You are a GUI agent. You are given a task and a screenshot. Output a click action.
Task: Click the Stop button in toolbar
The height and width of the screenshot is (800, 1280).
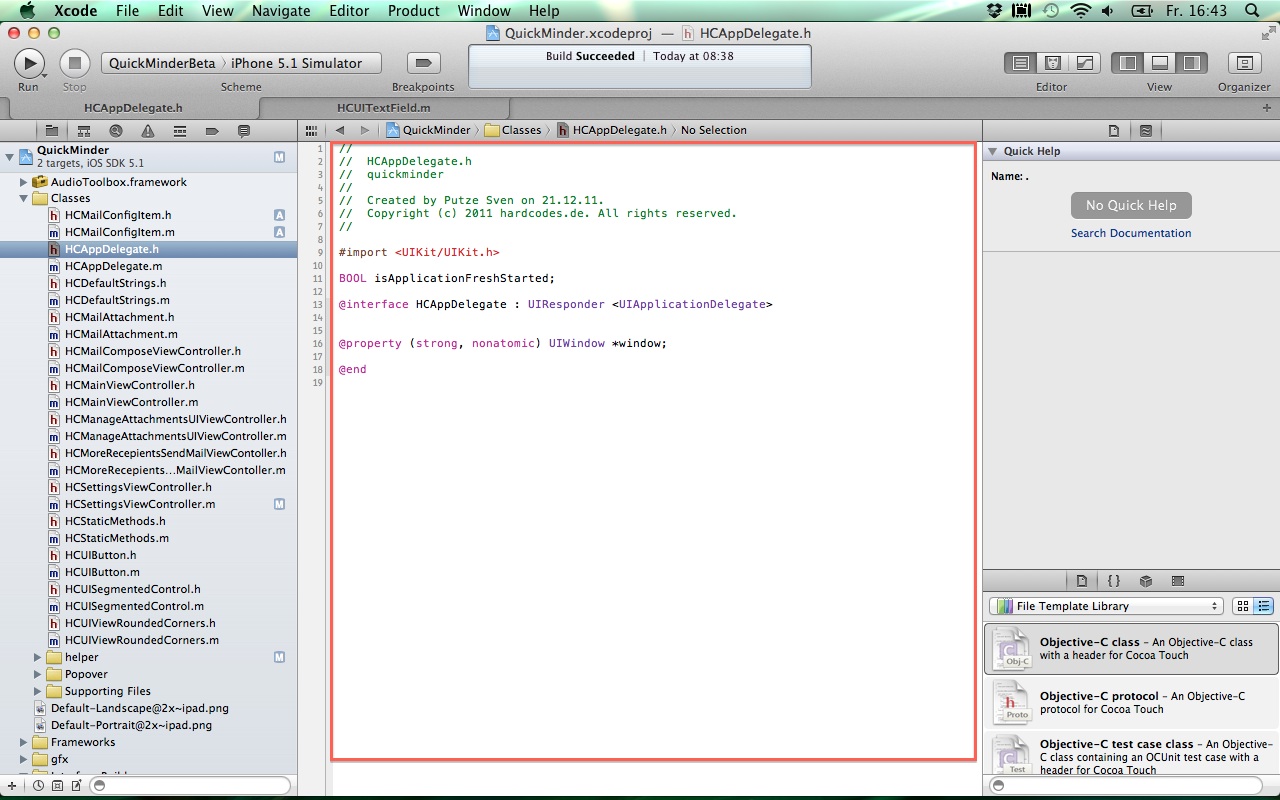click(74, 63)
